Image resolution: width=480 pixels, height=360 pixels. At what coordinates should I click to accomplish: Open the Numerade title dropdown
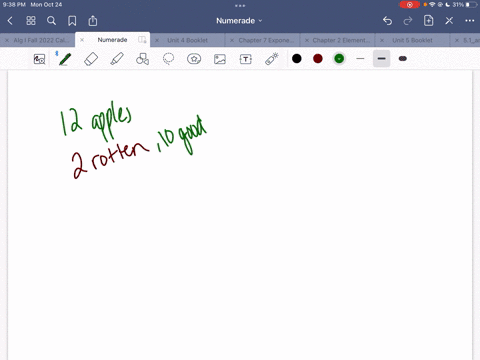(239, 21)
